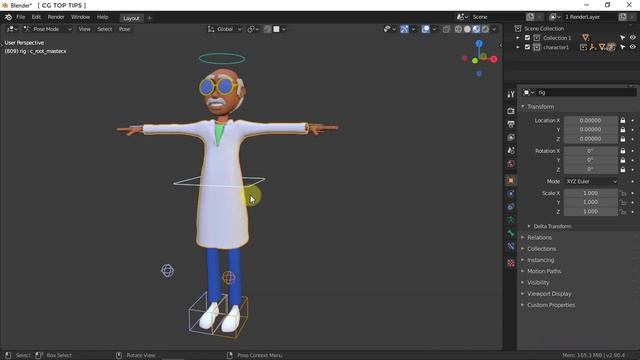Hide Collection 1 with its eye icon
Viewport: 640px width, 360px height.
point(633,38)
